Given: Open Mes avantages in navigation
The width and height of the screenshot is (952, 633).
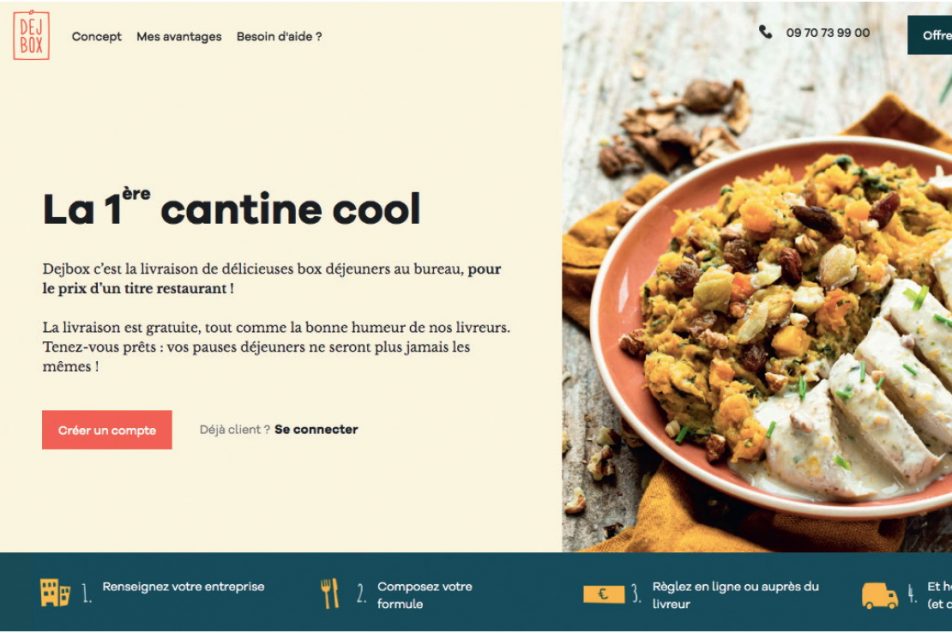Looking at the screenshot, I should [x=179, y=36].
